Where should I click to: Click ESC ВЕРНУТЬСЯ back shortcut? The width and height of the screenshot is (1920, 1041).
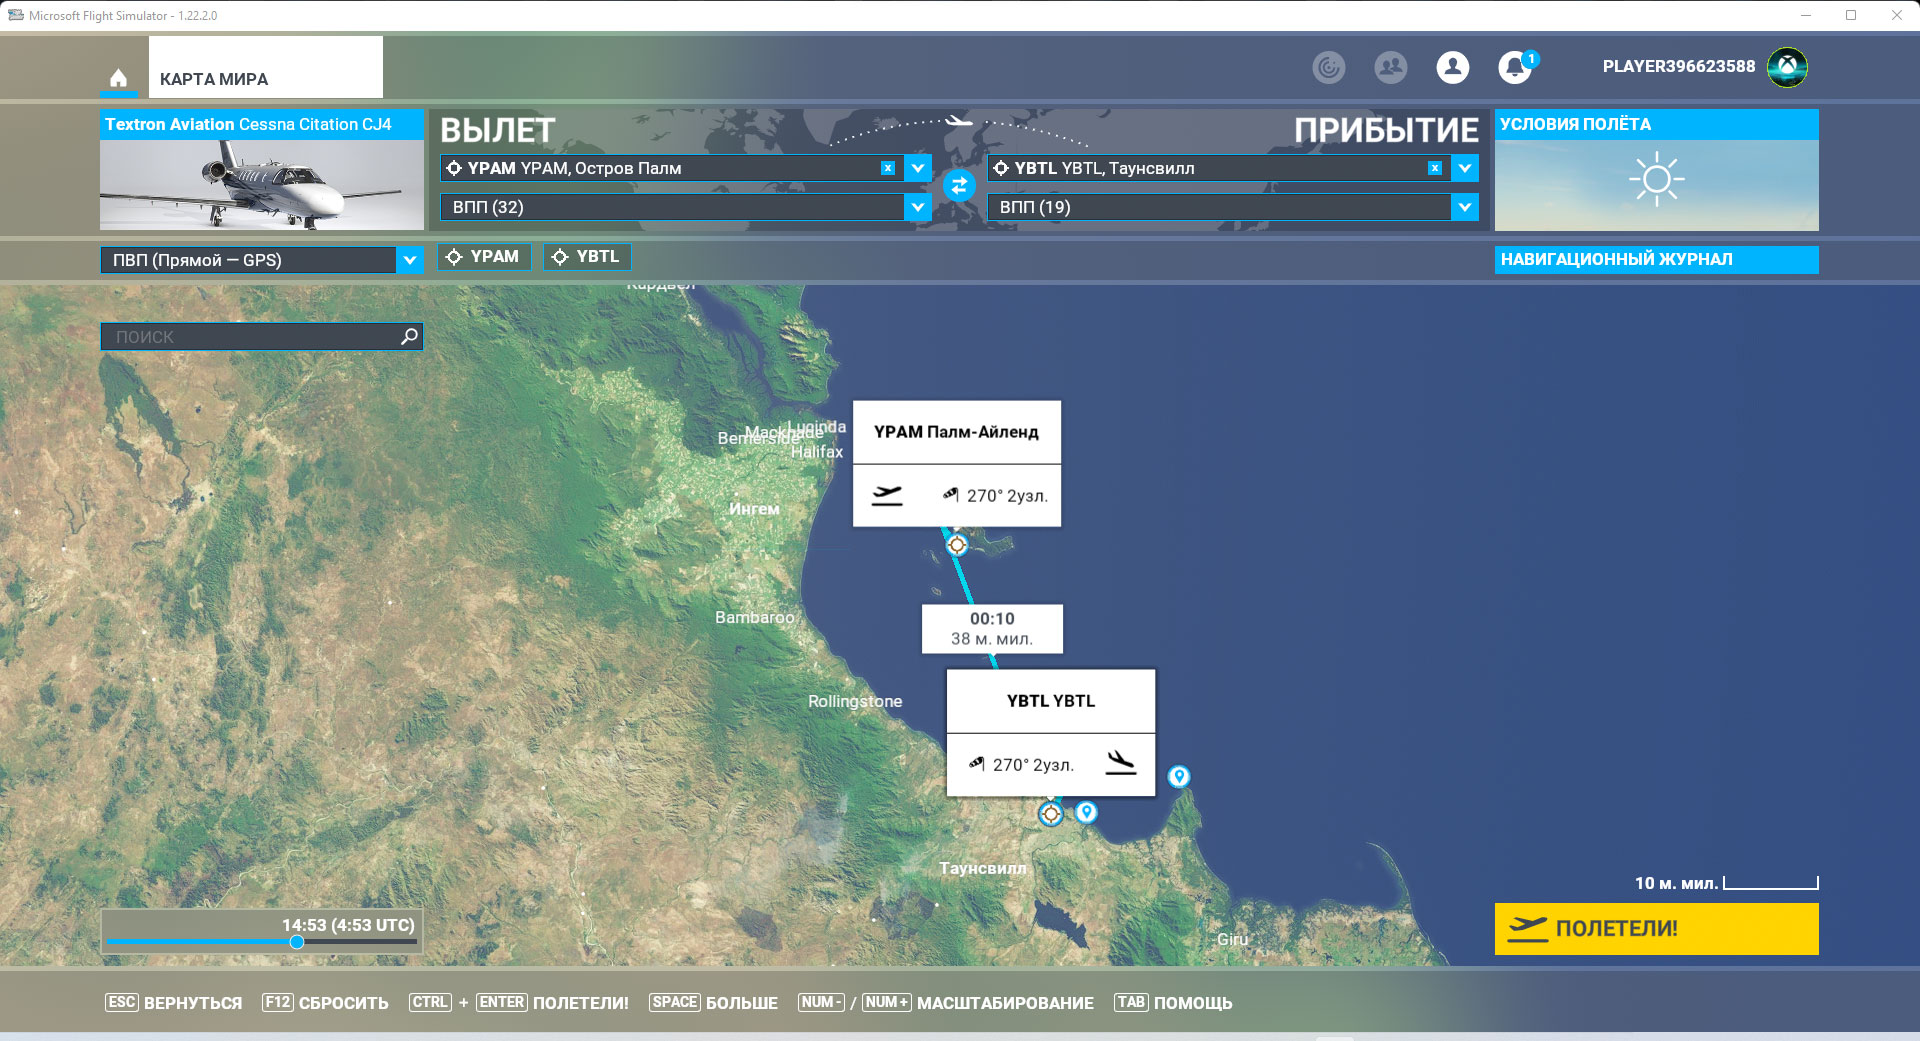click(x=173, y=1003)
